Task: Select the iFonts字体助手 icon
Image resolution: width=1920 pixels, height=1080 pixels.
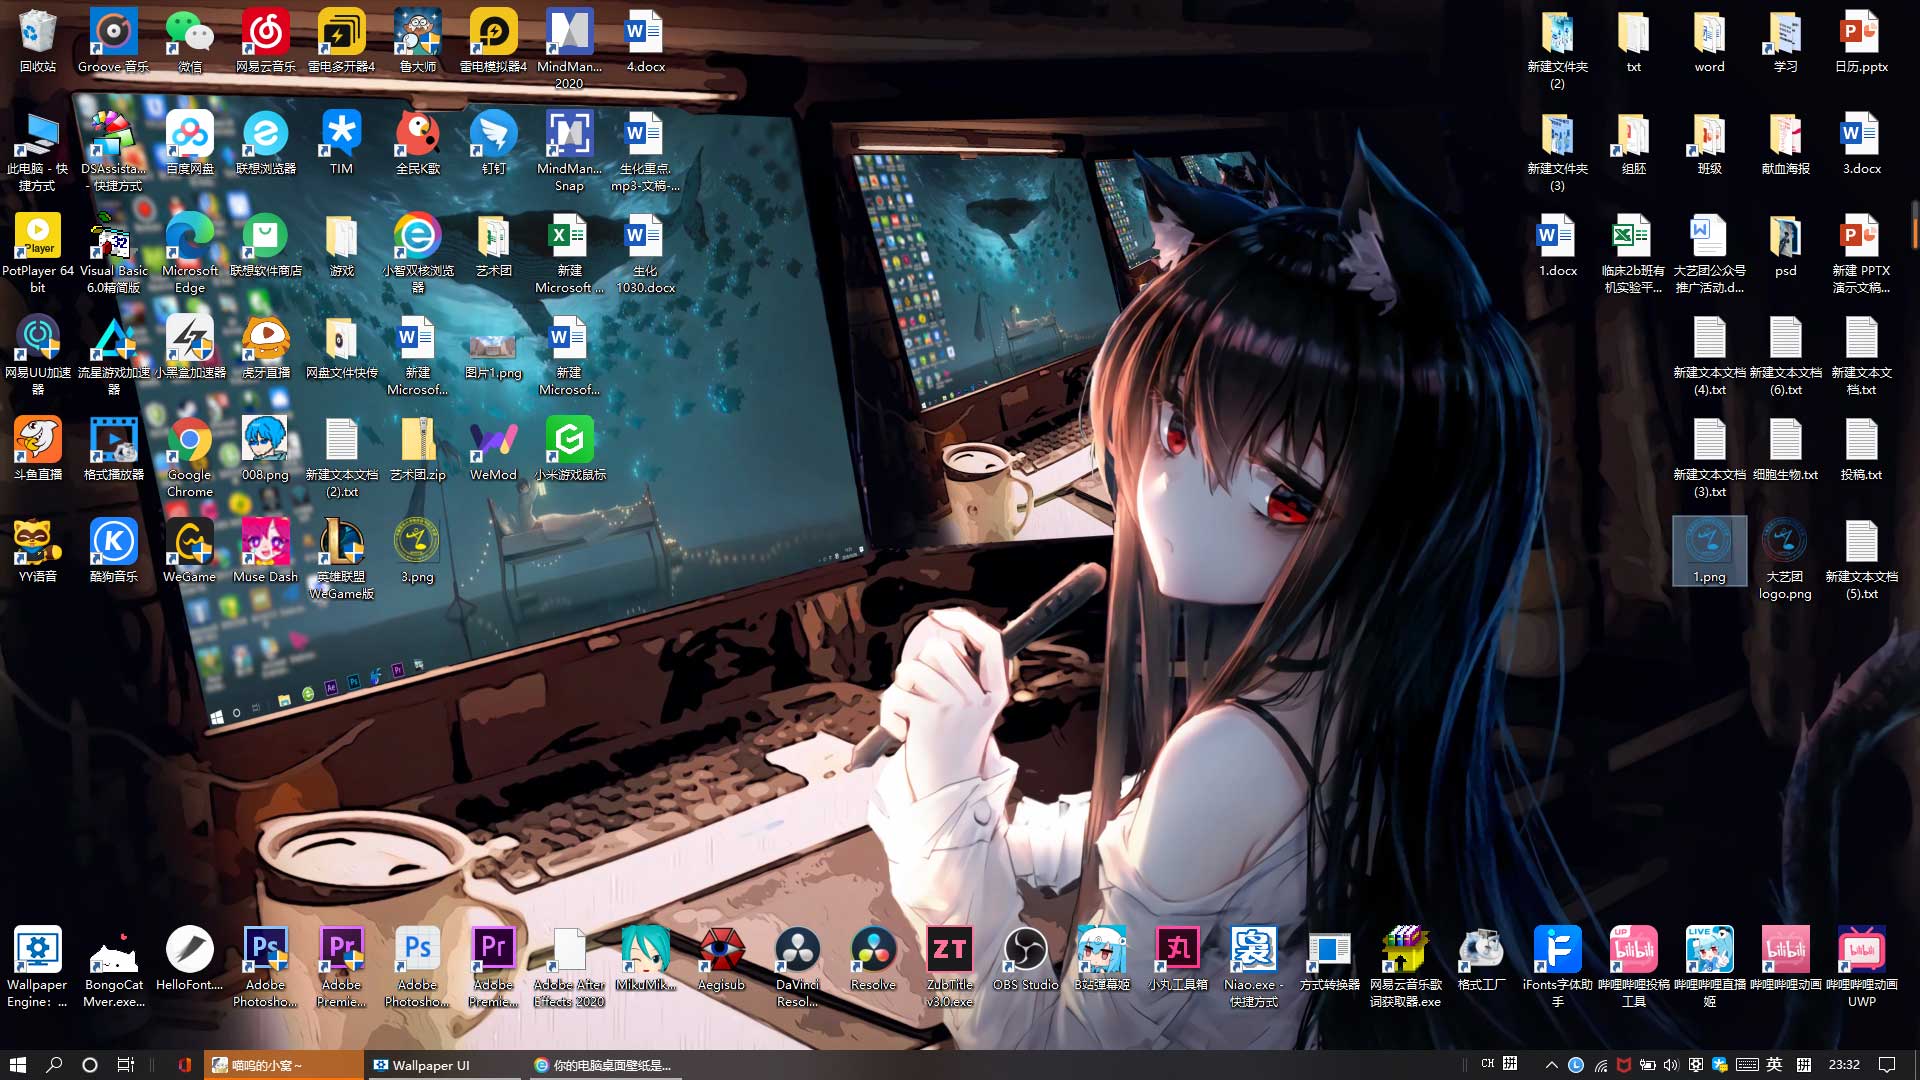Action: (1557, 967)
